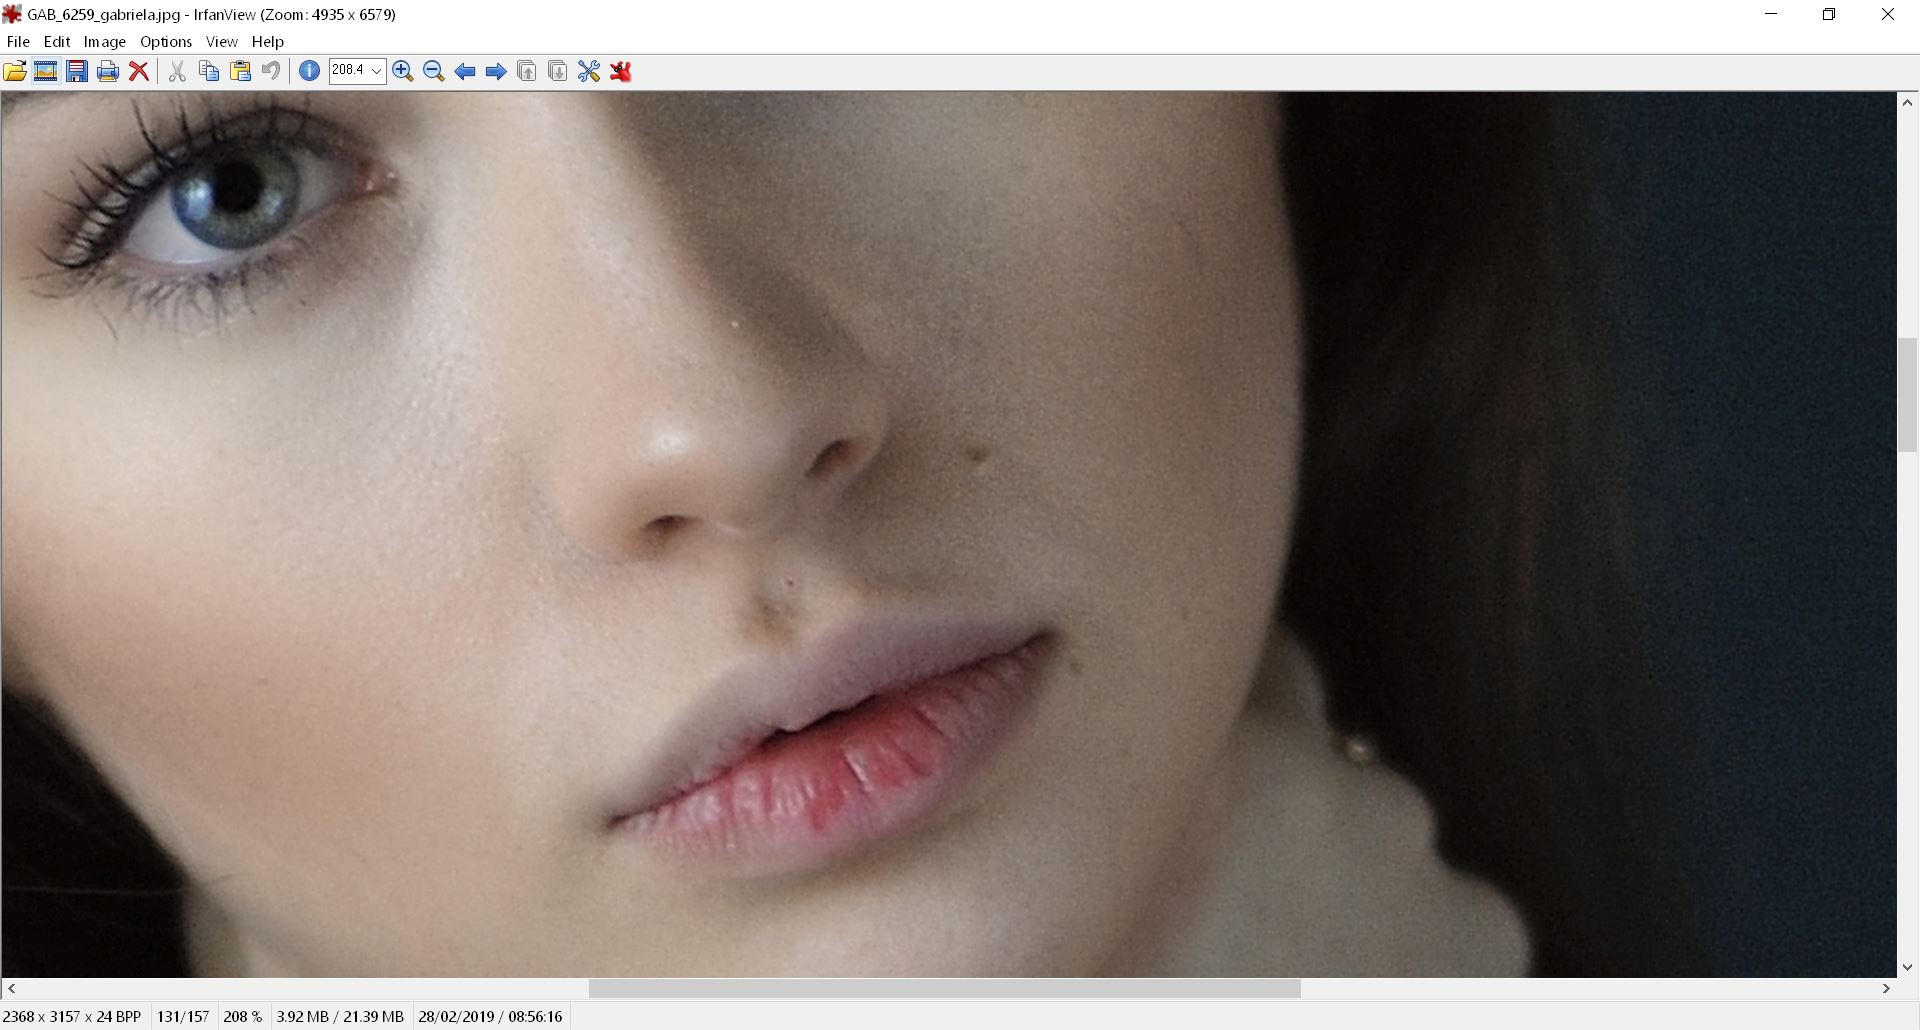
Task: Show image information via blue info icon
Action: [x=310, y=71]
